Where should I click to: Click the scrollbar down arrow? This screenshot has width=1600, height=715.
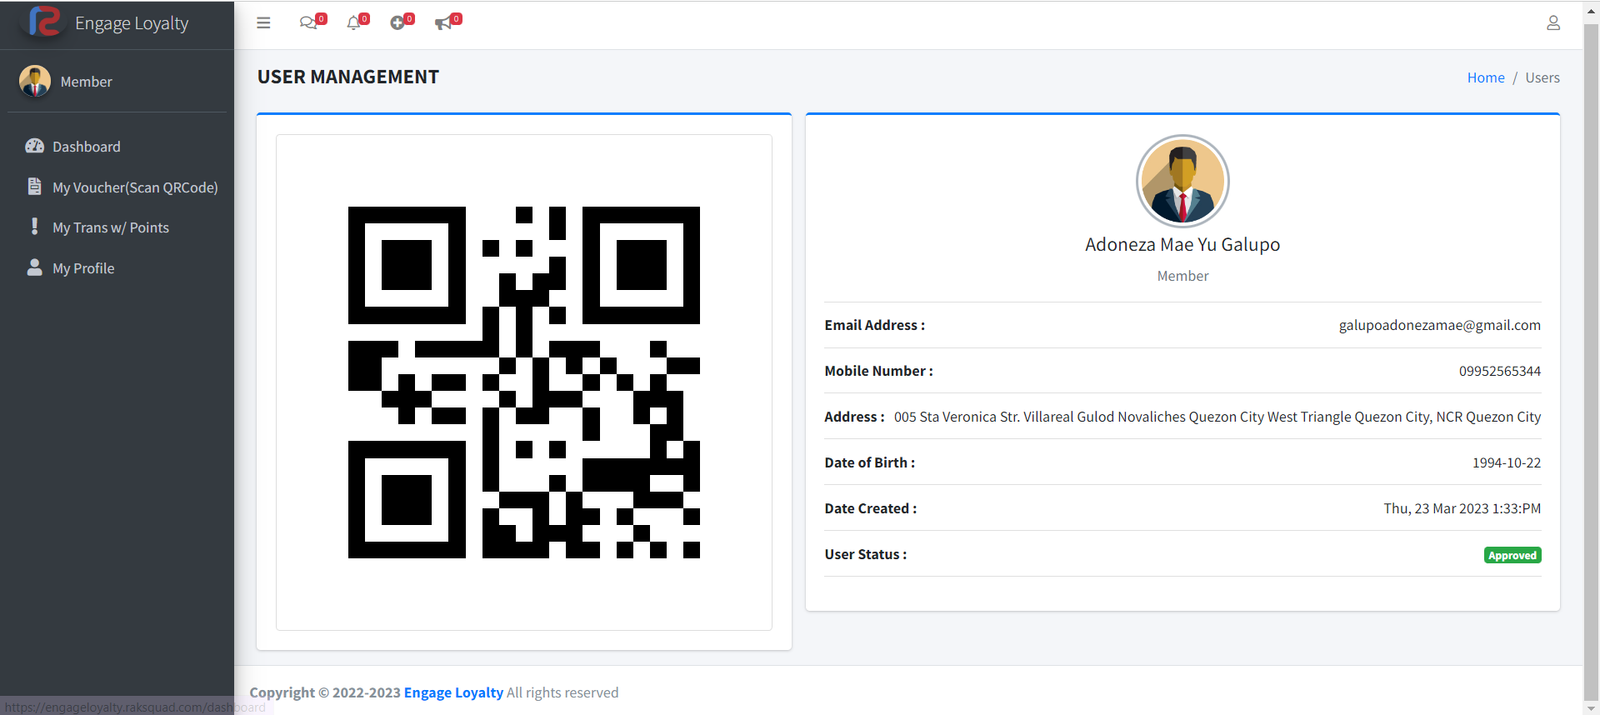coord(1591,708)
